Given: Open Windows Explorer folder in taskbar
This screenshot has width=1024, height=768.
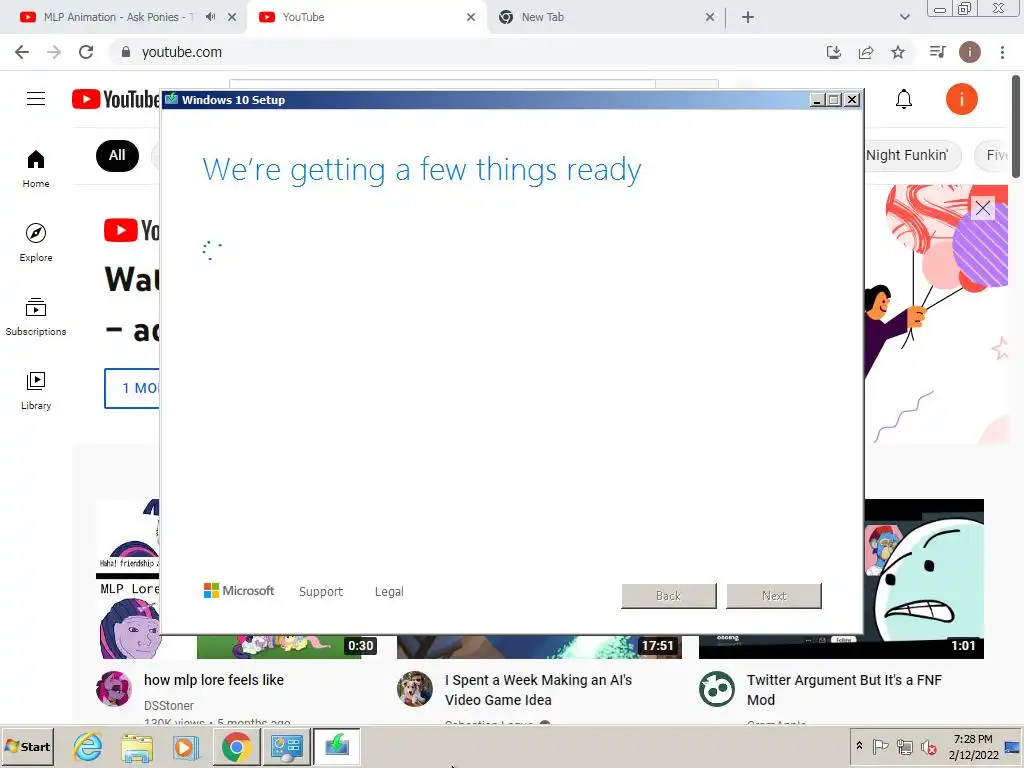Looking at the screenshot, I should point(137,747).
